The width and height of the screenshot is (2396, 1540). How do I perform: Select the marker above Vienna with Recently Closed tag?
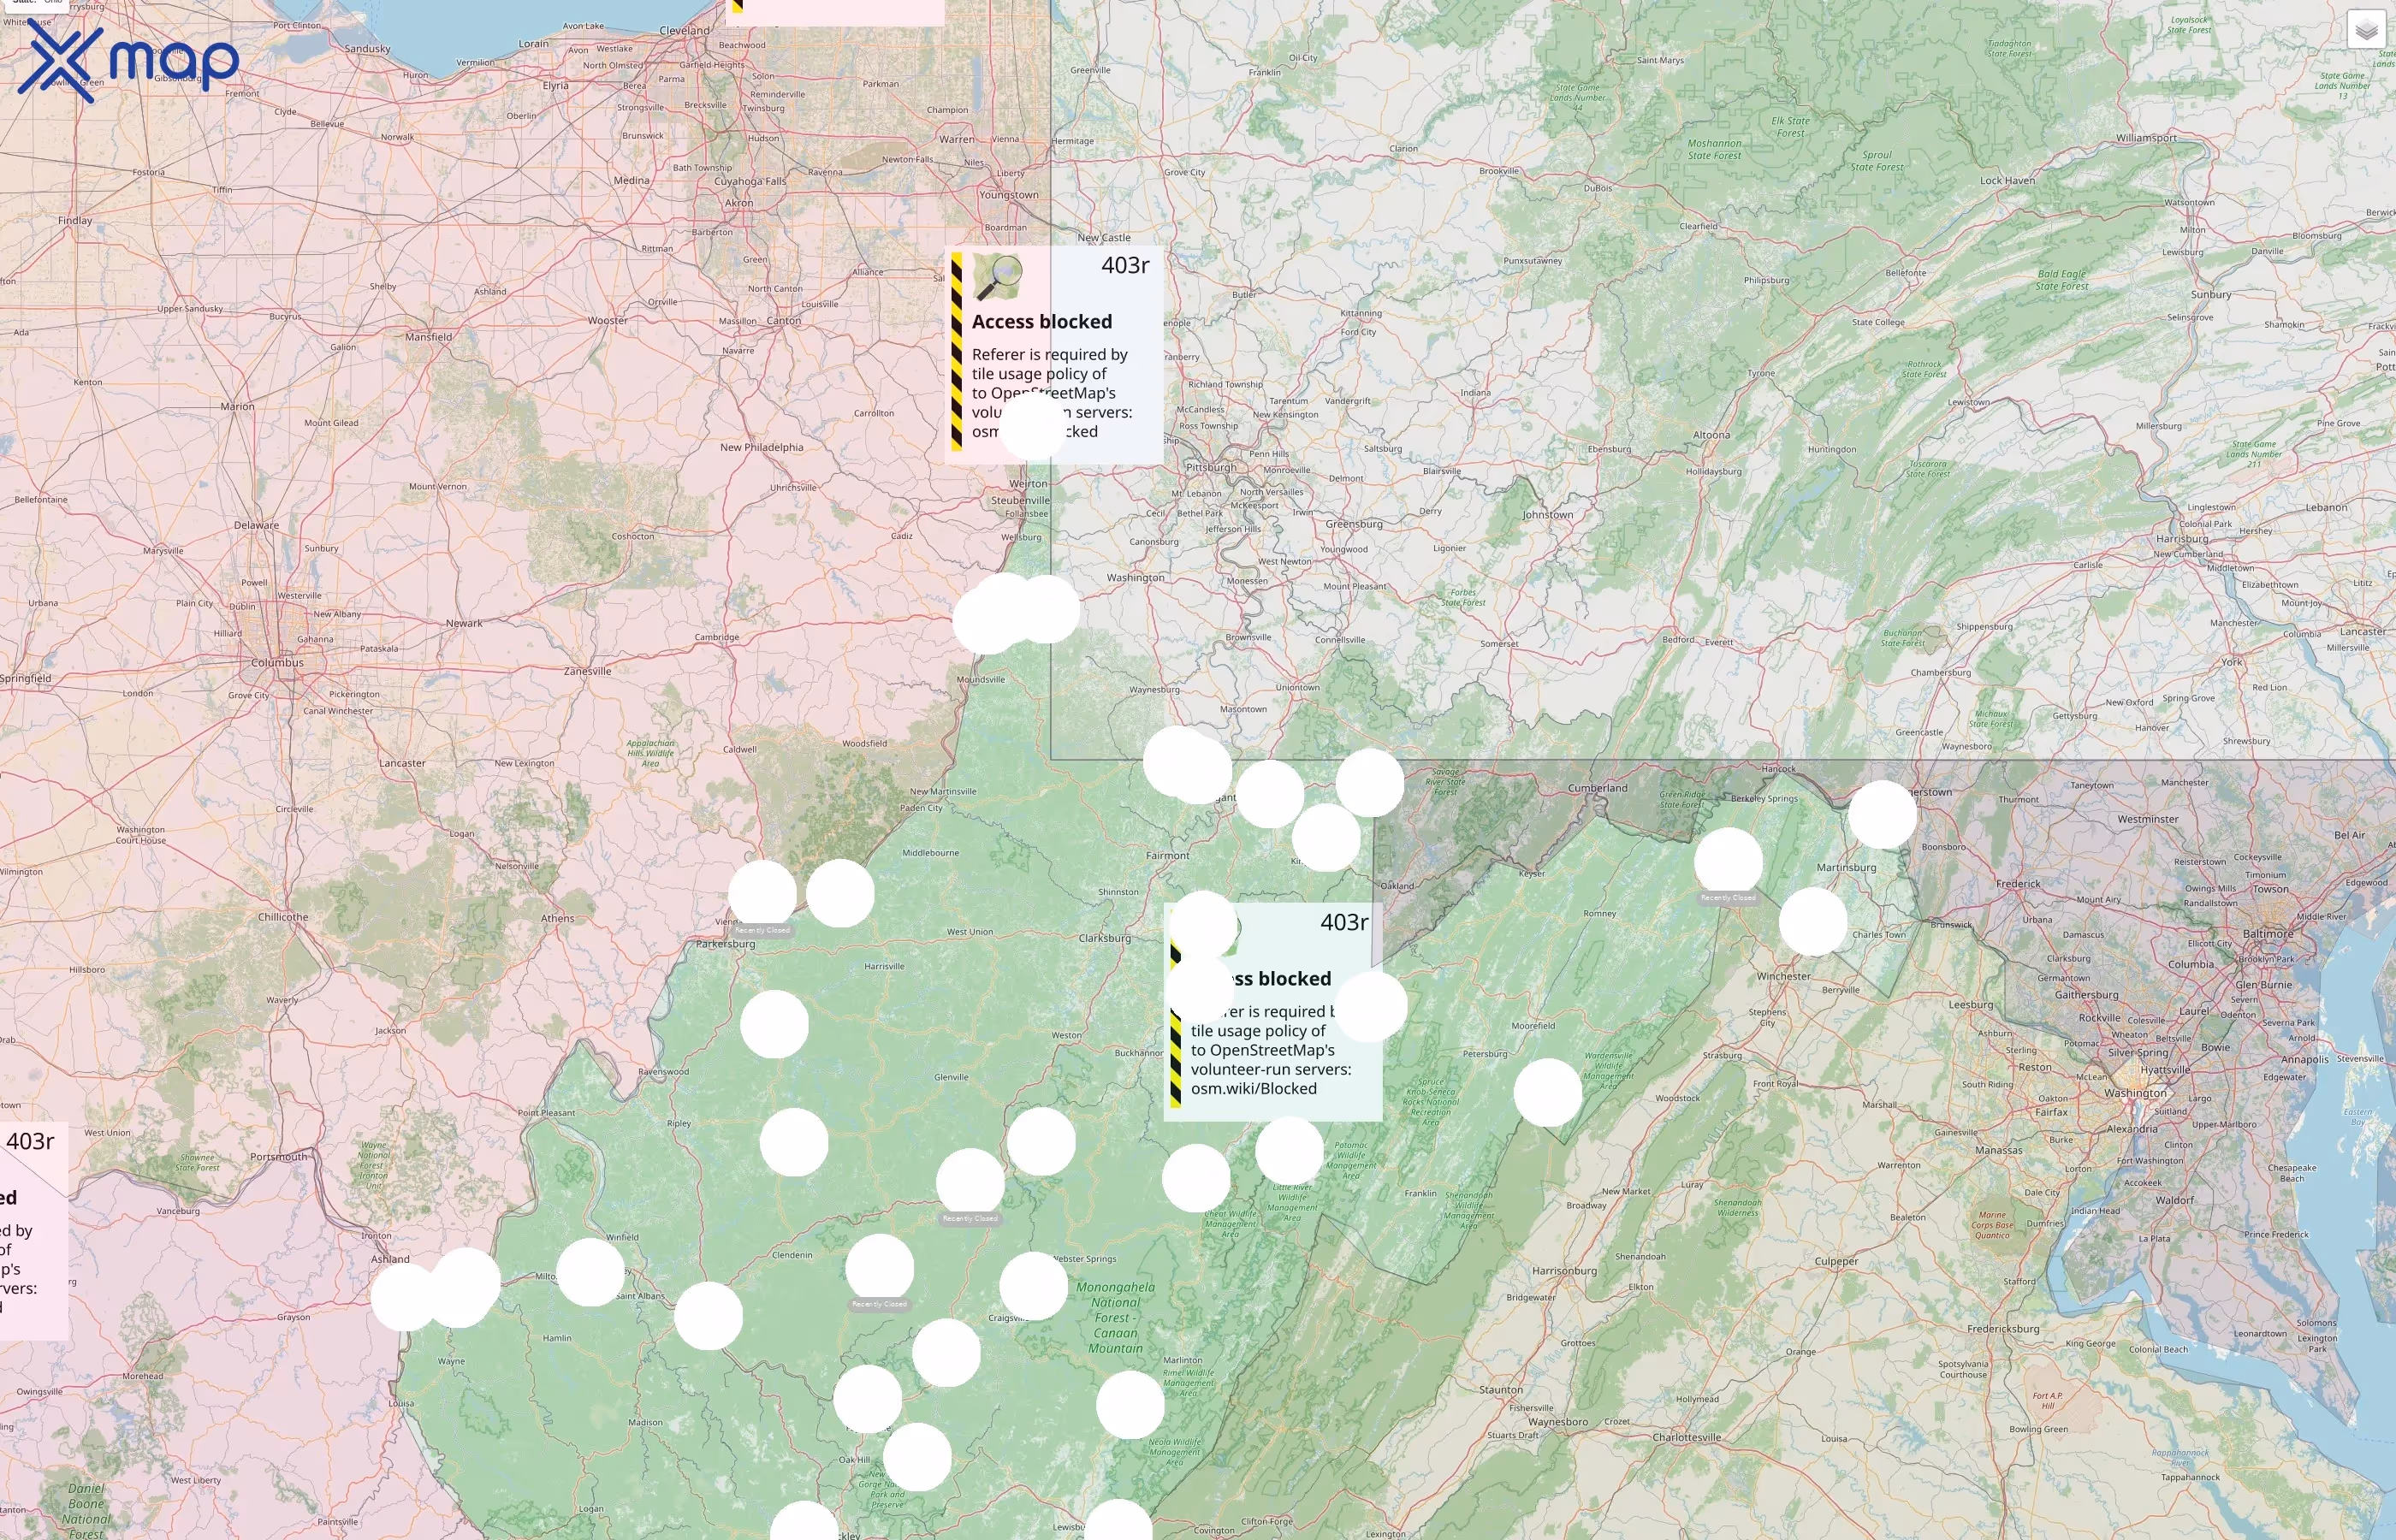pyautogui.click(x=762, y=893)
